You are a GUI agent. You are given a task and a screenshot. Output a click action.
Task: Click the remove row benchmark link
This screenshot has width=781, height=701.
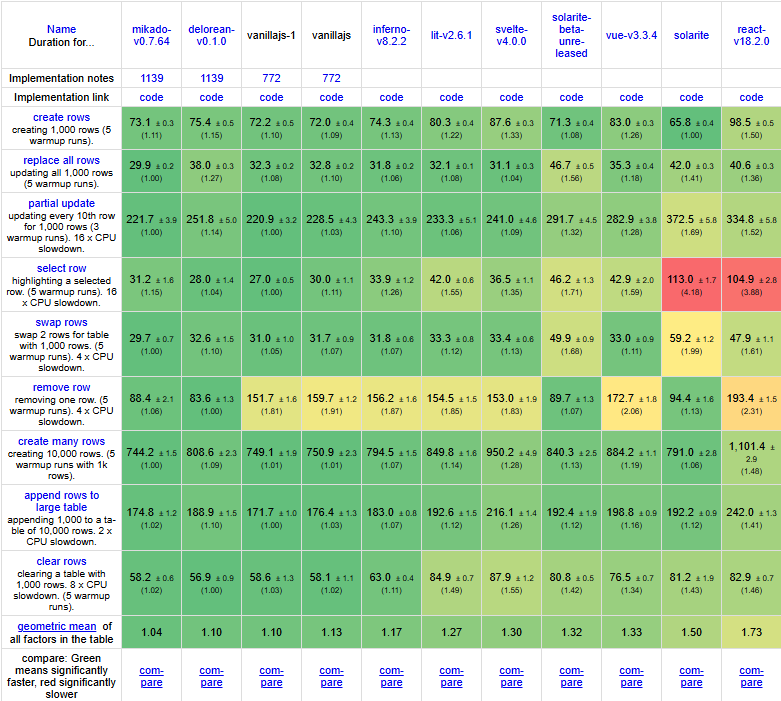pos(61,388)
